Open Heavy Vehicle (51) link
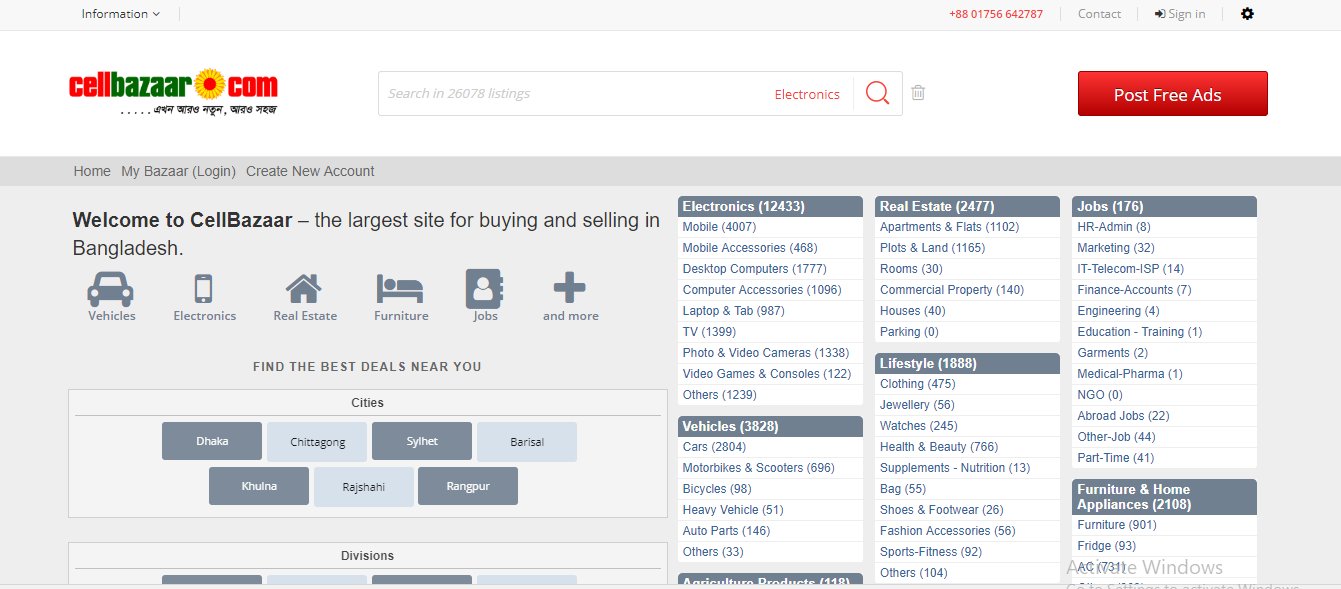The height and width of the screenshot is (589, 1341). [733, 510]
